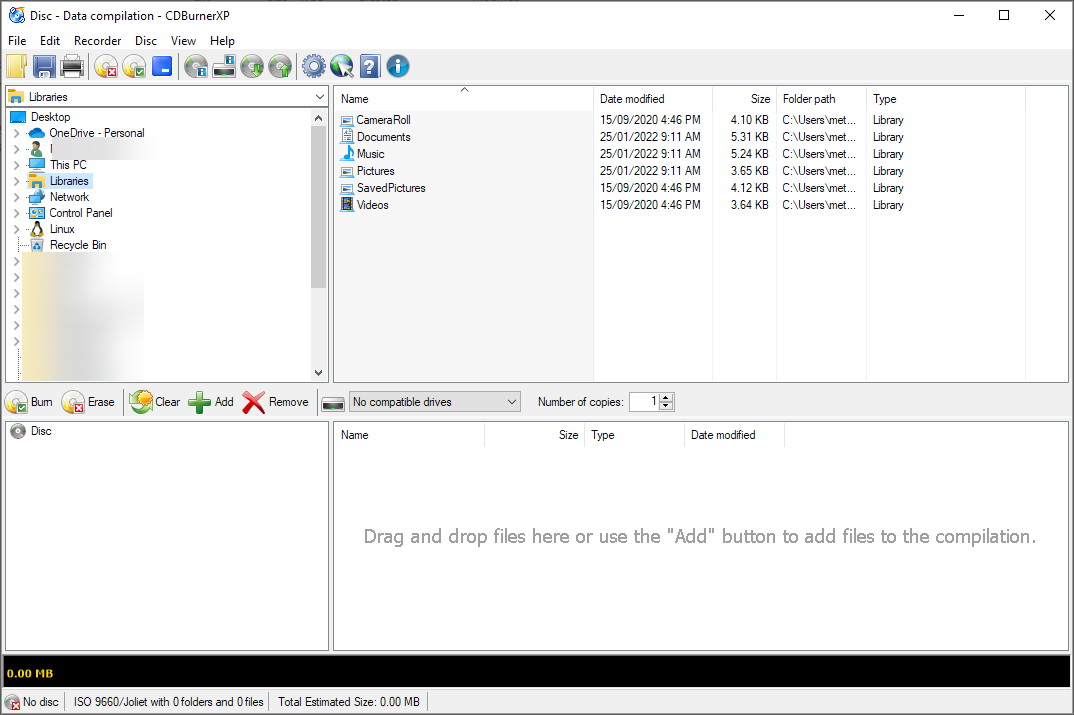Click the Erase button above the compilation
The width and height of the screenshot is (1074, 715).
tap(88, 402)
